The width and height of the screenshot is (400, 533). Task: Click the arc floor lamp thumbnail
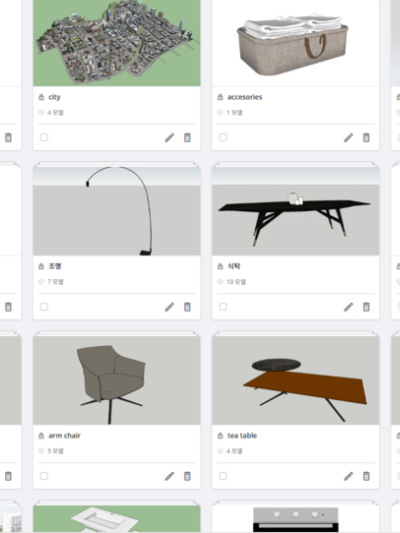[x=117, y=211]
